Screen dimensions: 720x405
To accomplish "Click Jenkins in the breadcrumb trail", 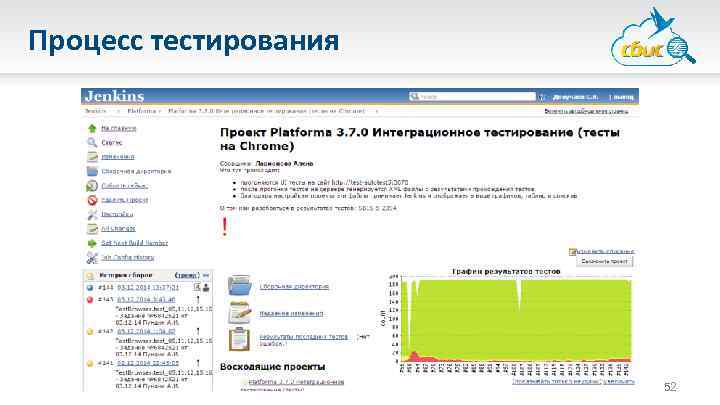I will point(96,111).
